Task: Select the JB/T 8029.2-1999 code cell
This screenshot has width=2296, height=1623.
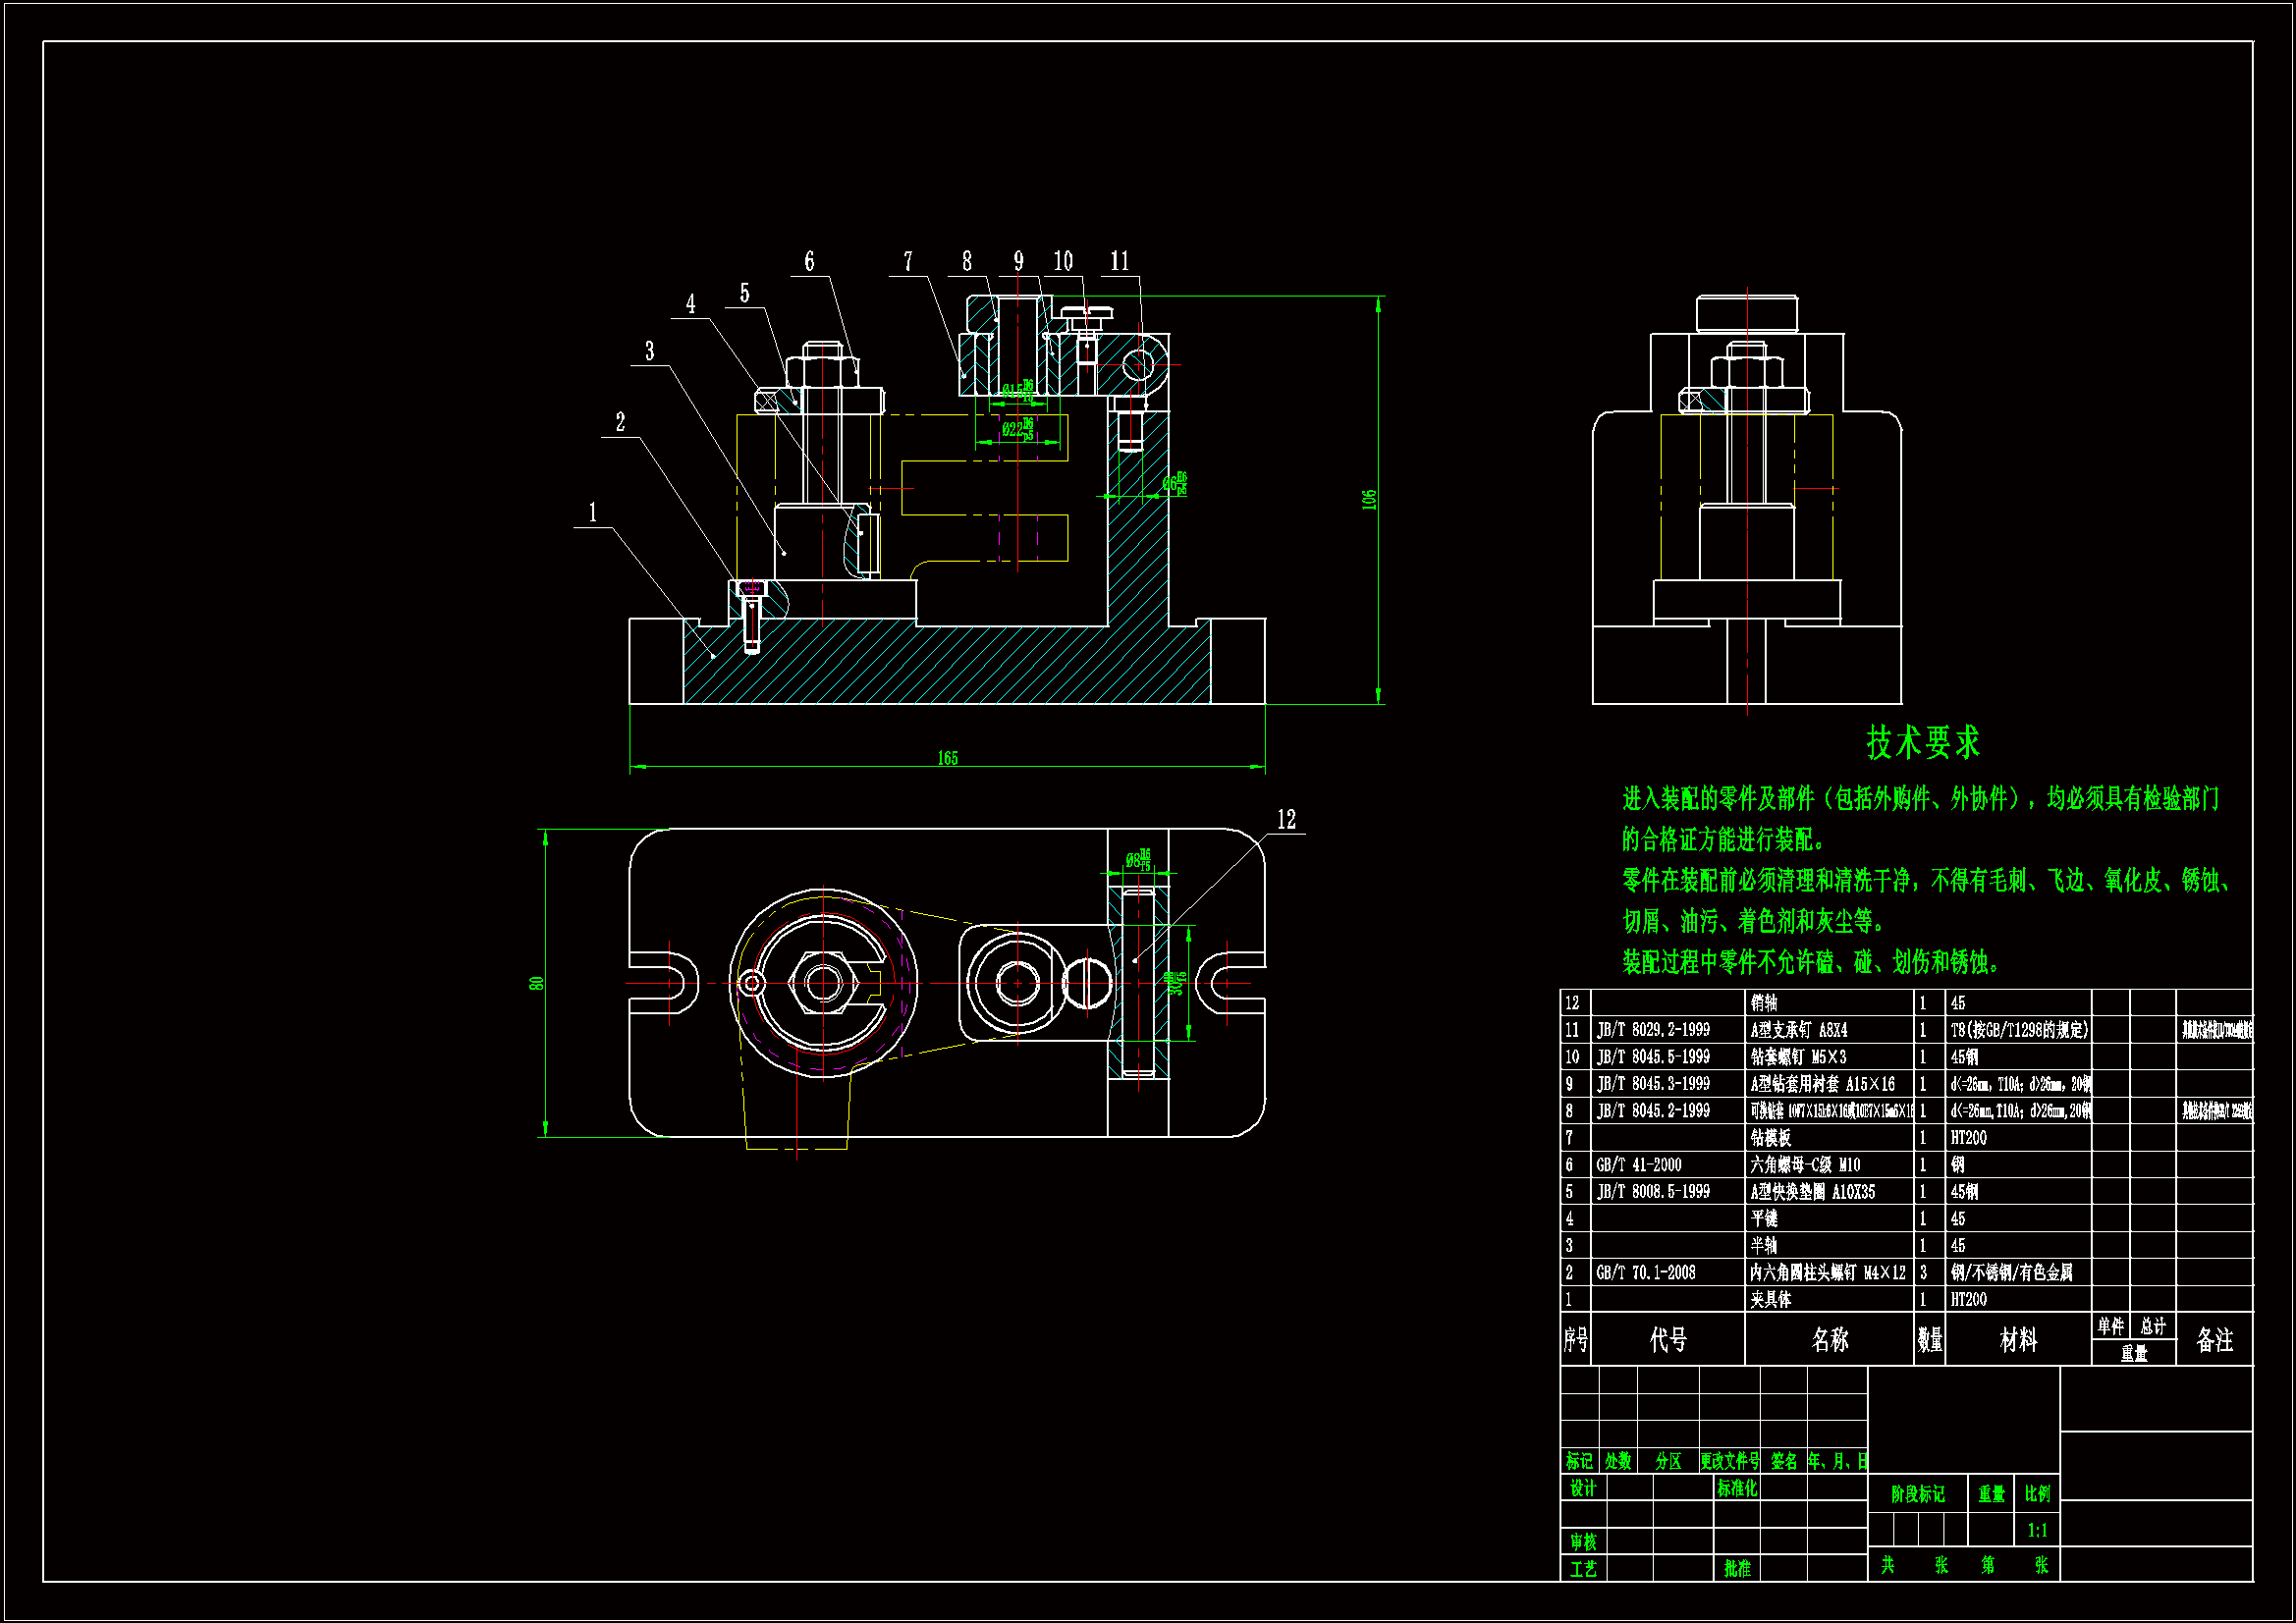Action: 1652,1030
